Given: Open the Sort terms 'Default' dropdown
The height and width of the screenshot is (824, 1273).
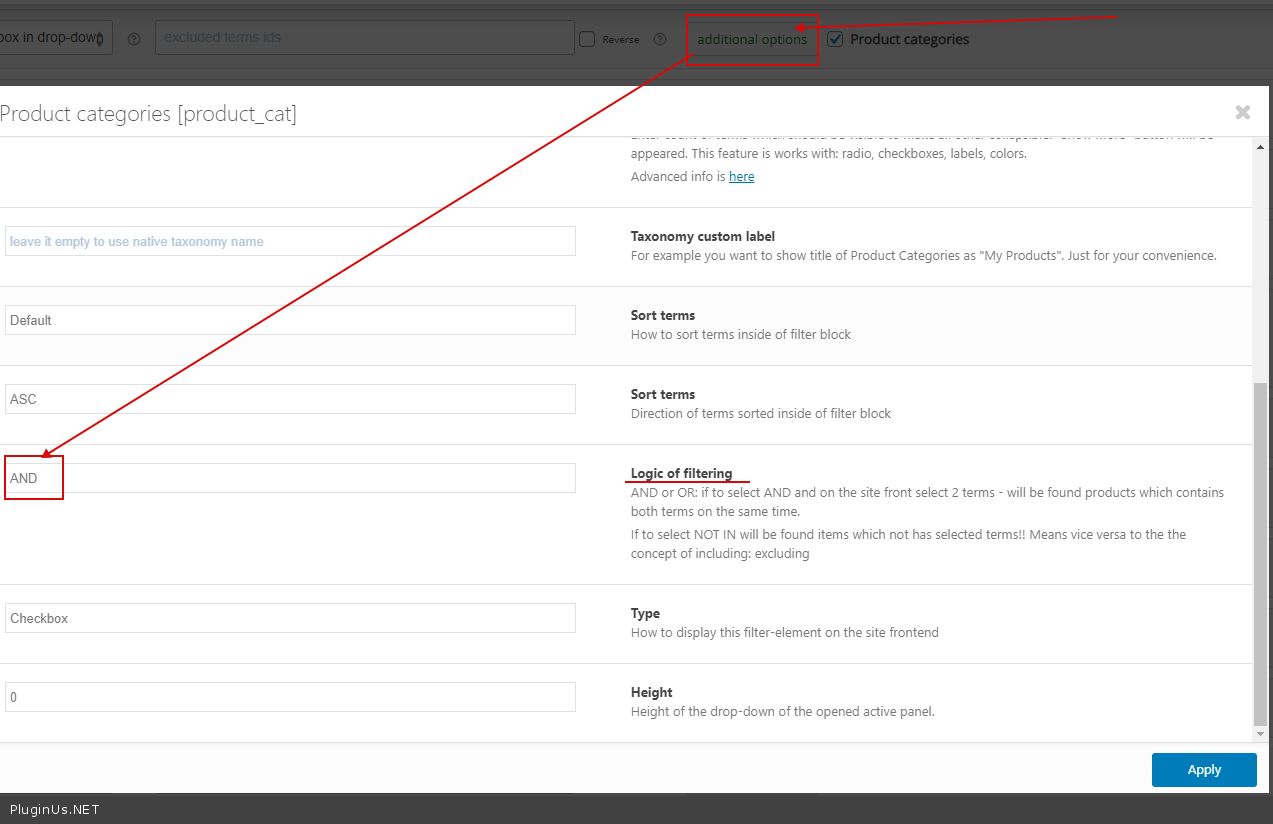Looking at the screenshot, I should pos(290,320).
